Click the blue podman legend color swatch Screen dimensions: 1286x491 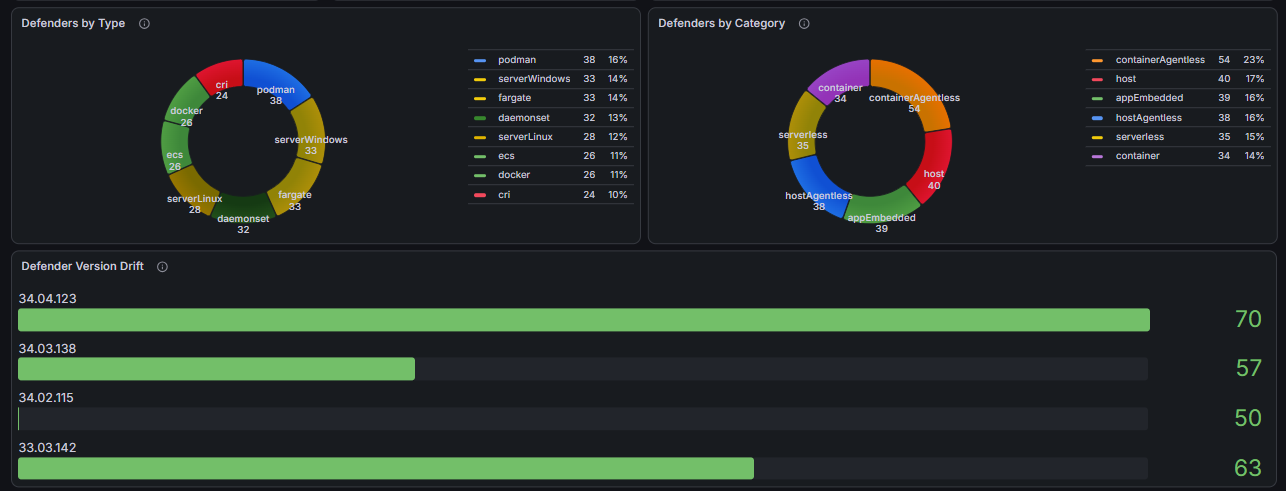click(480, 60)
